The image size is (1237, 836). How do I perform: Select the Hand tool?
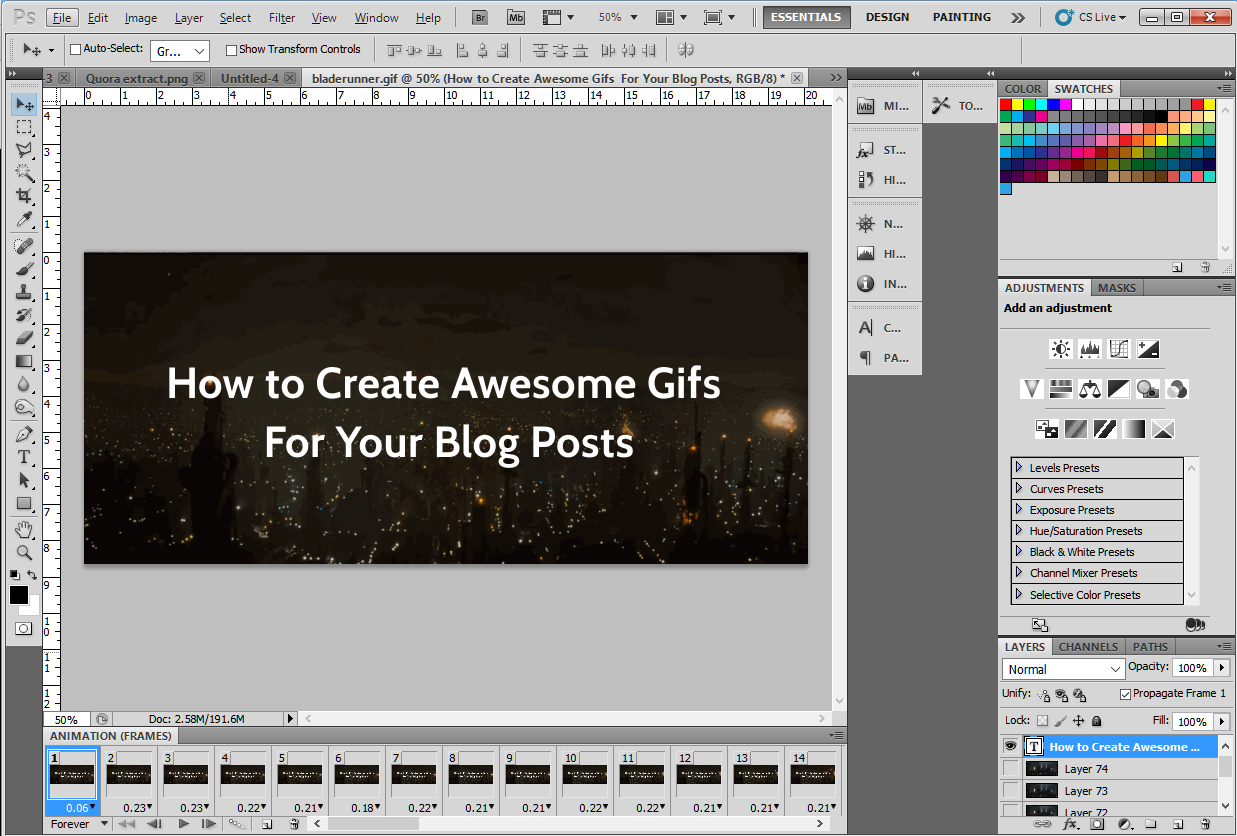click(x=24, y=529)
